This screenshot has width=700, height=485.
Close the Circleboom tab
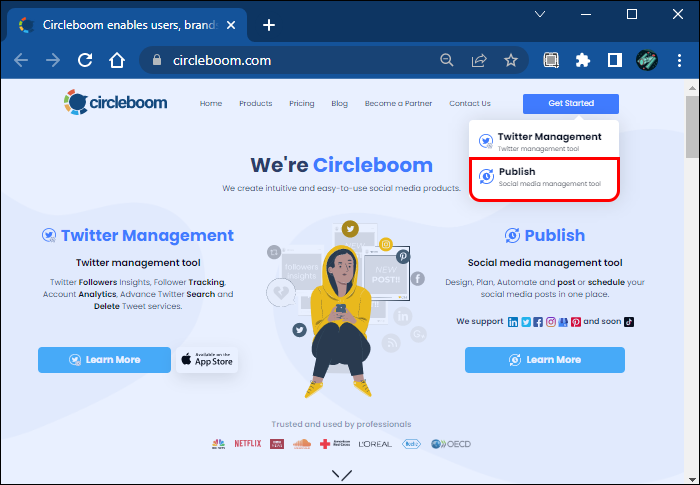click(x=231, y=25)
